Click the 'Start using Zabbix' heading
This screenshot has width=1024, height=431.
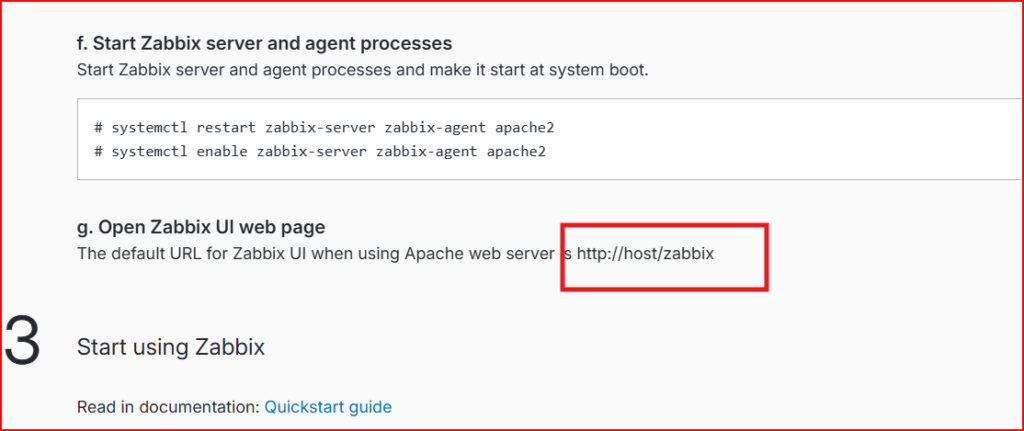[x=171, y=347]
